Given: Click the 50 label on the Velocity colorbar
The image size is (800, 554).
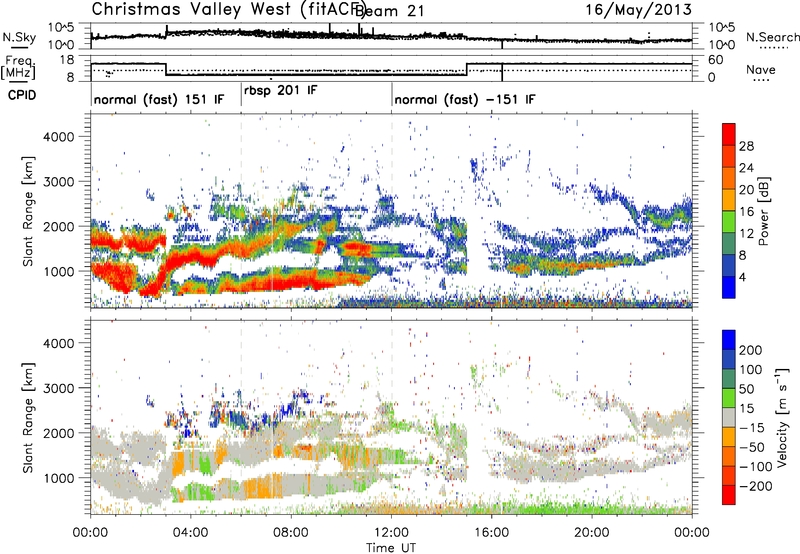Looking at the screenshot, I should [746, 389].
